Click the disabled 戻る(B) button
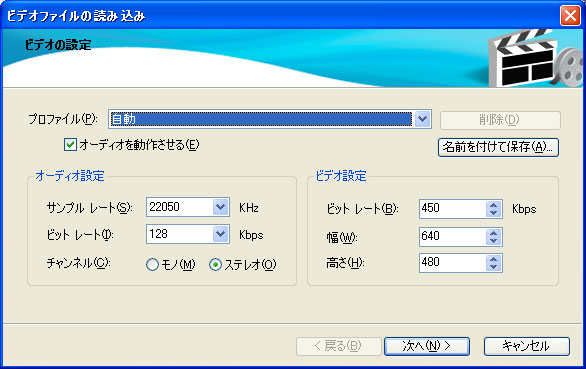This screenshot has width=586, height=369. [339, 346]
